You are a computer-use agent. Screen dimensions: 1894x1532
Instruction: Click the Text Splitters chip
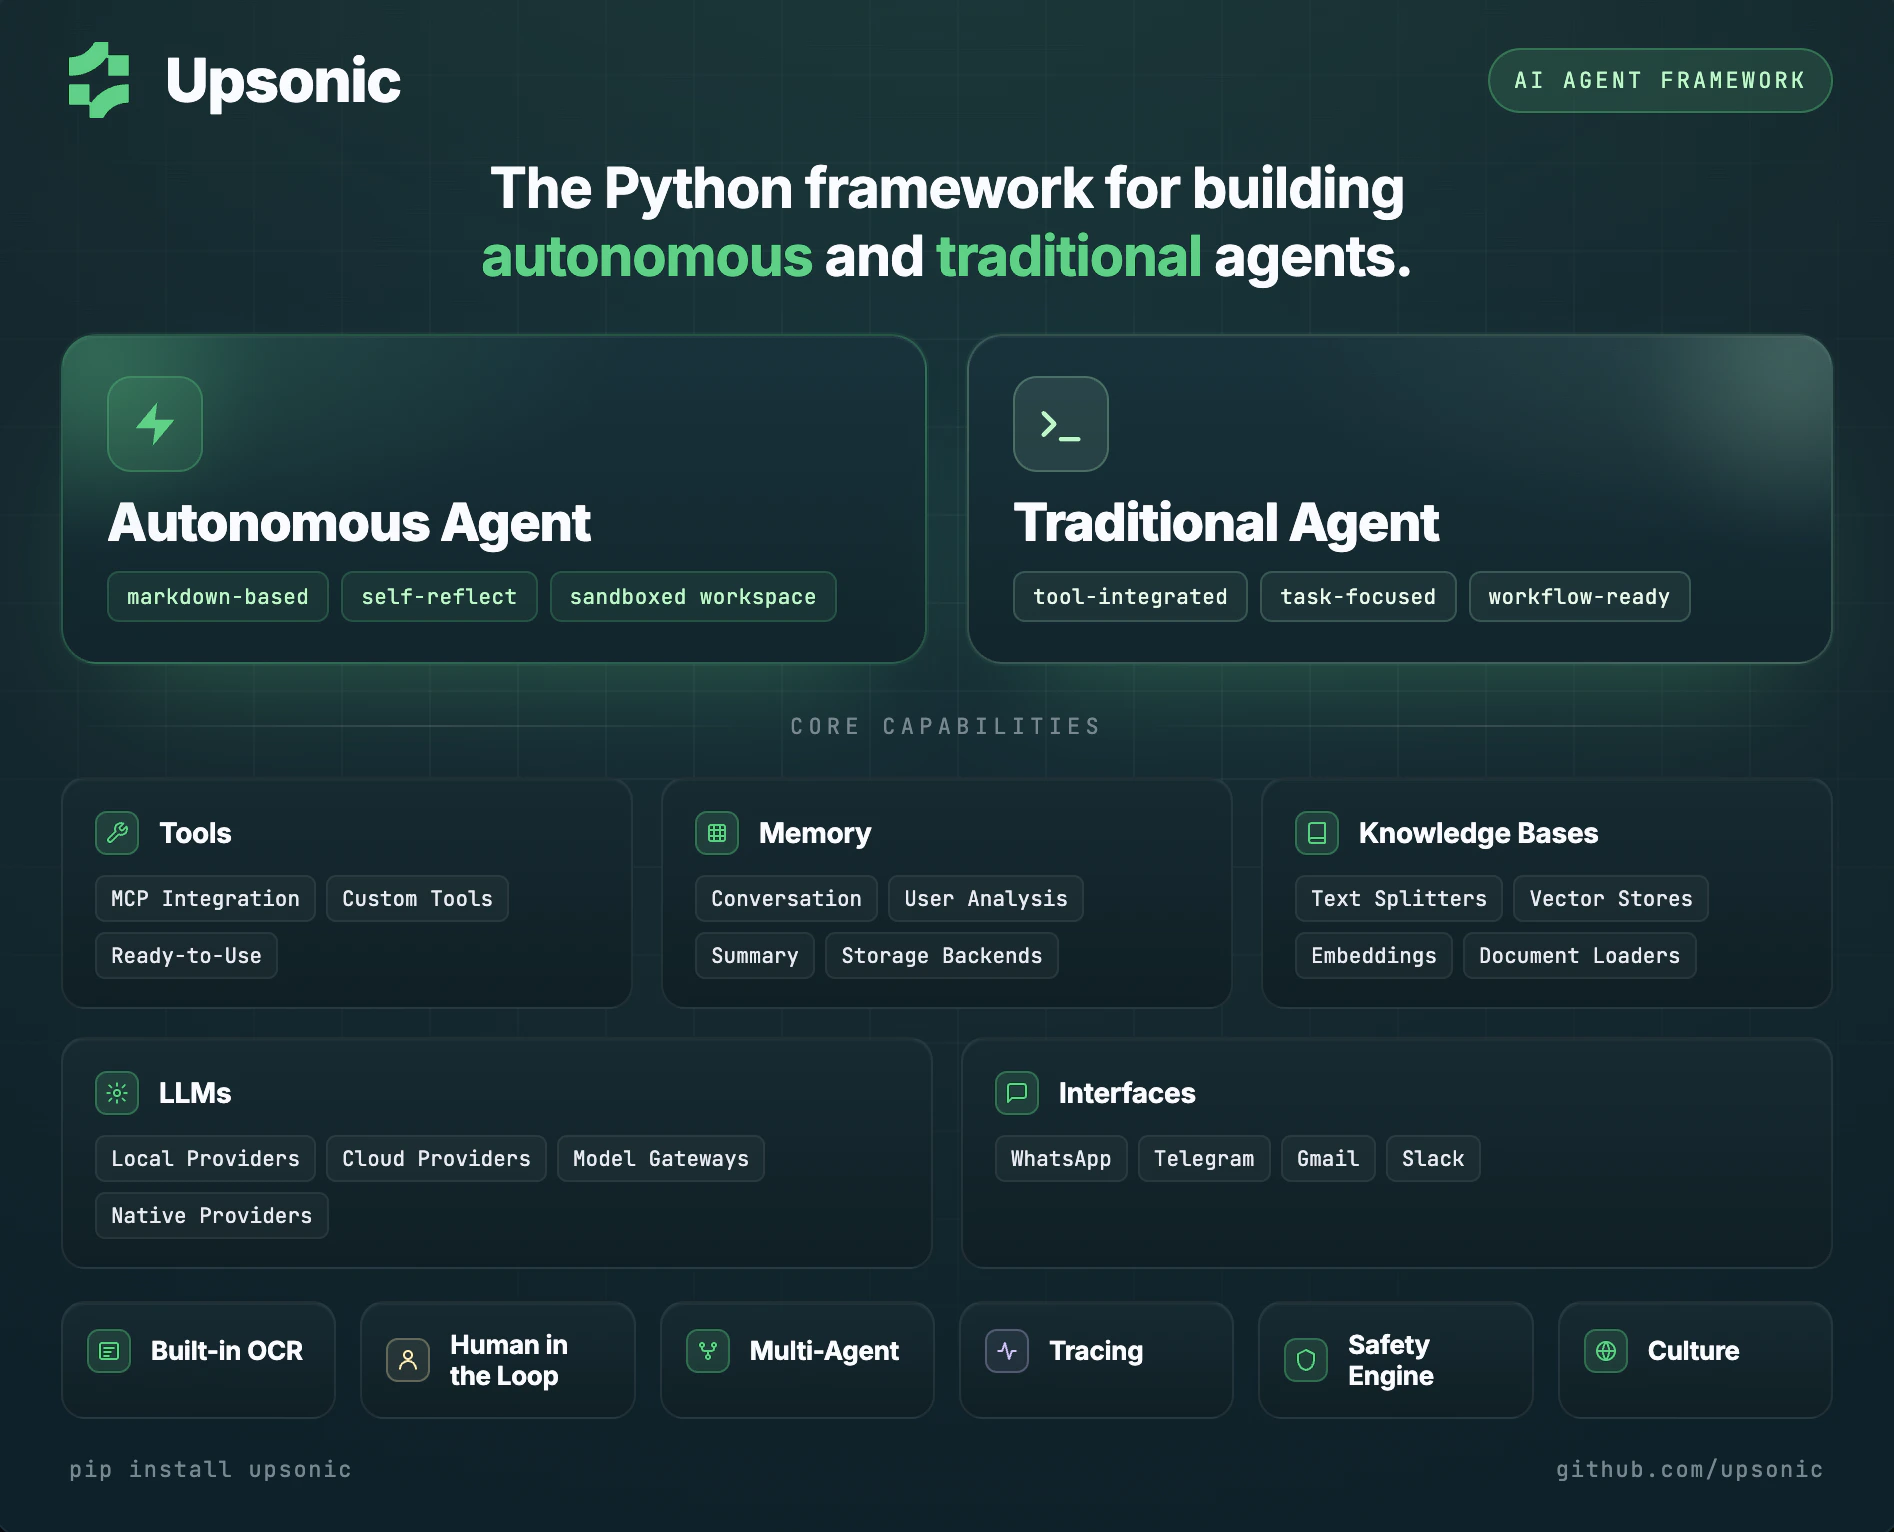coord(1399,899)
